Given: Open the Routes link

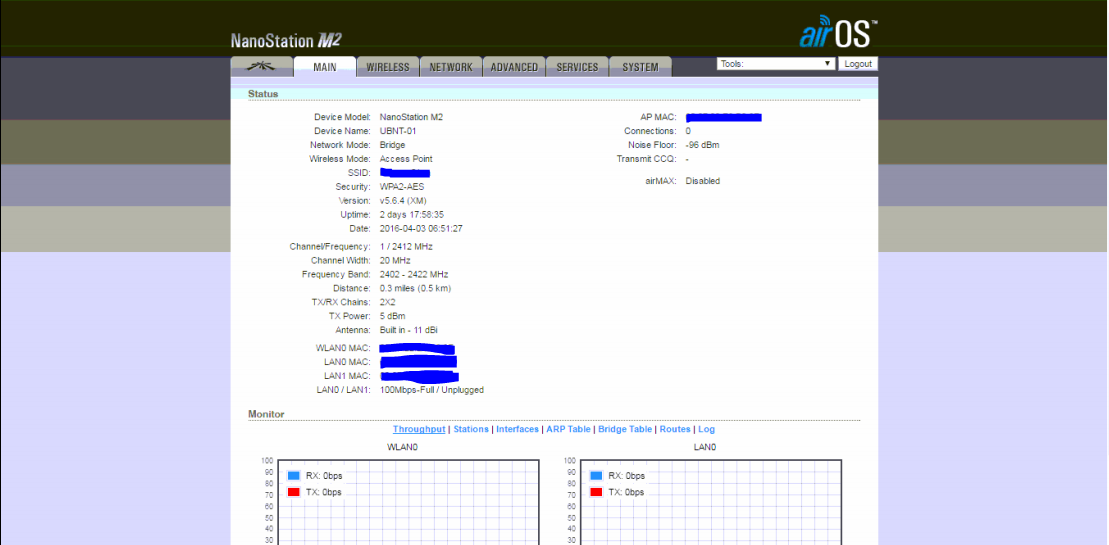Looking at the screenshot, I should [675, 429].
